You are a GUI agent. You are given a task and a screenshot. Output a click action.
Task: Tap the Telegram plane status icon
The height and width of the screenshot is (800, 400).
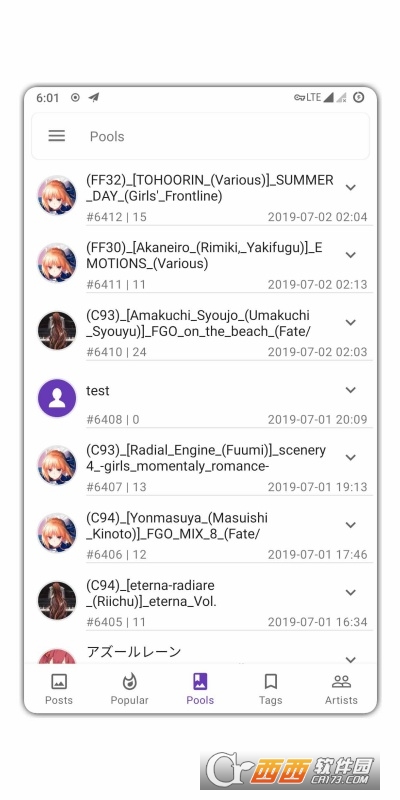[x=93, y=97]
